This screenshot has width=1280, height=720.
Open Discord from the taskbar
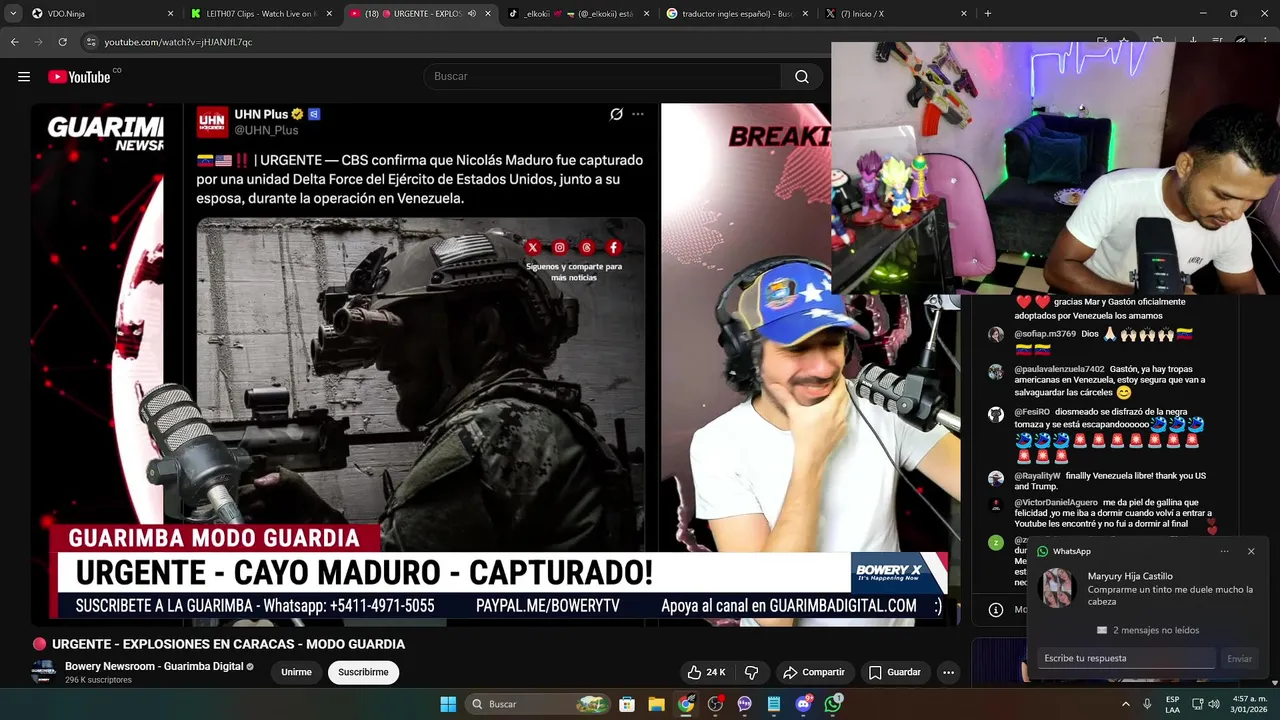(804, 704)
